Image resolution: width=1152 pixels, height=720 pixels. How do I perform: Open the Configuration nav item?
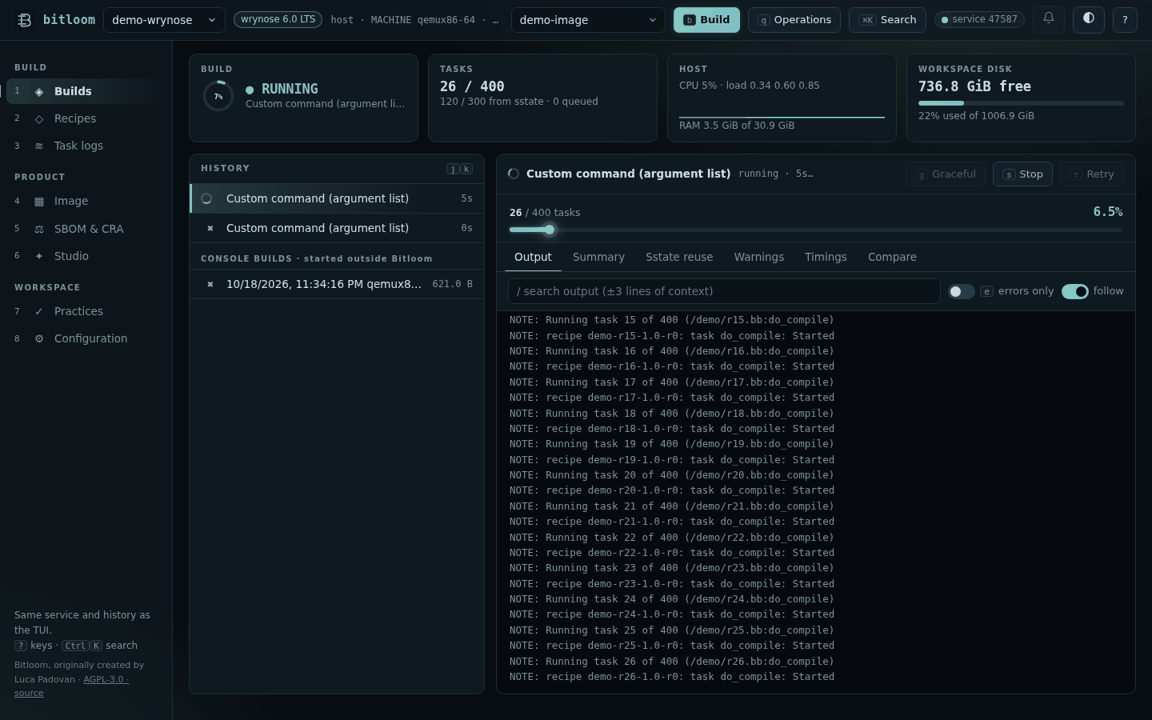[x=84, y=338]
